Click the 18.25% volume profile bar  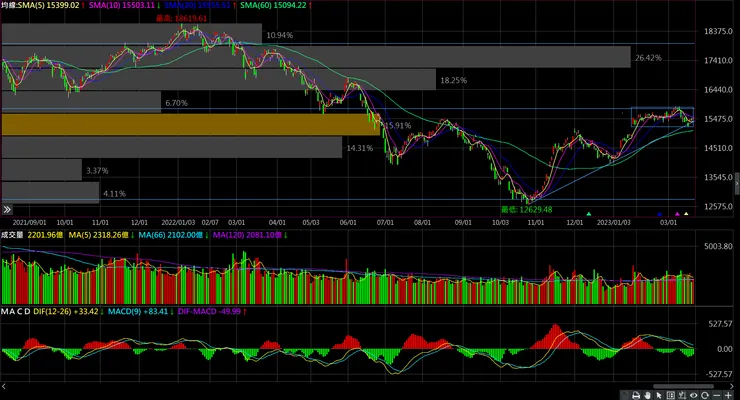click(x=219, y=79)
